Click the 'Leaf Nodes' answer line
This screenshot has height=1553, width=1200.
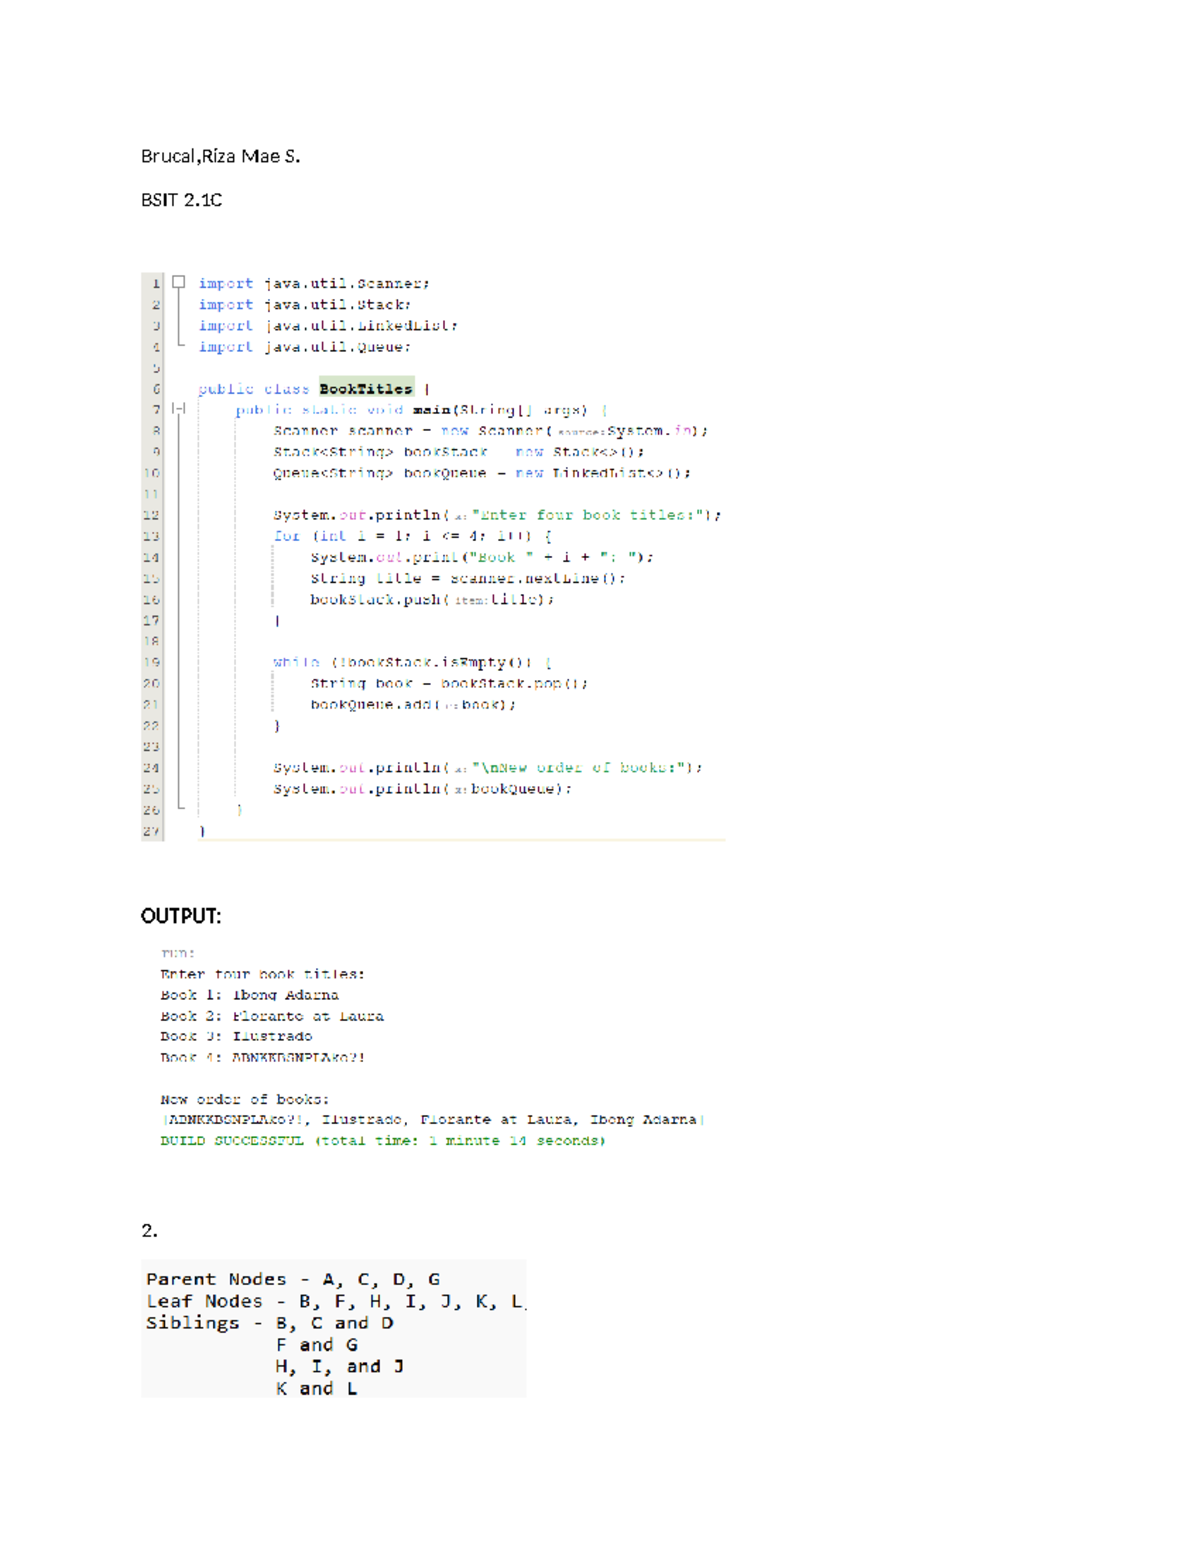[334, 1301]
